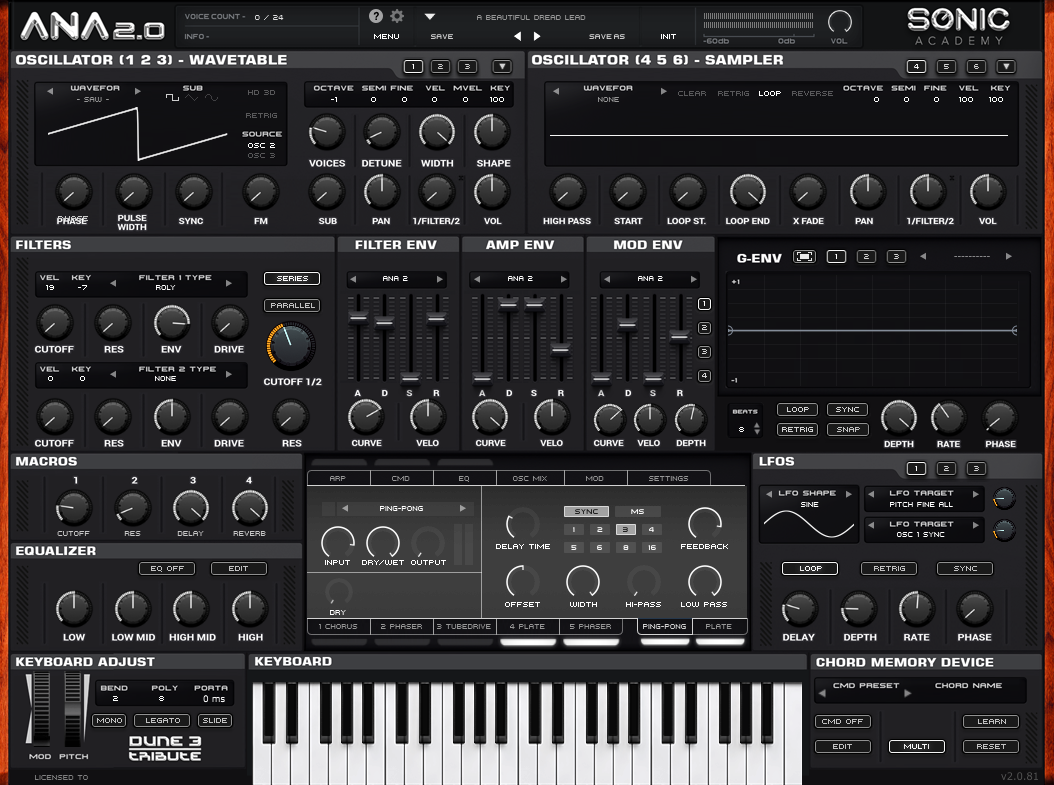1054x785 pixels.
Task: Adjust the Amp Env release slider
Action: pyautogui.click(x=560, y=349)
